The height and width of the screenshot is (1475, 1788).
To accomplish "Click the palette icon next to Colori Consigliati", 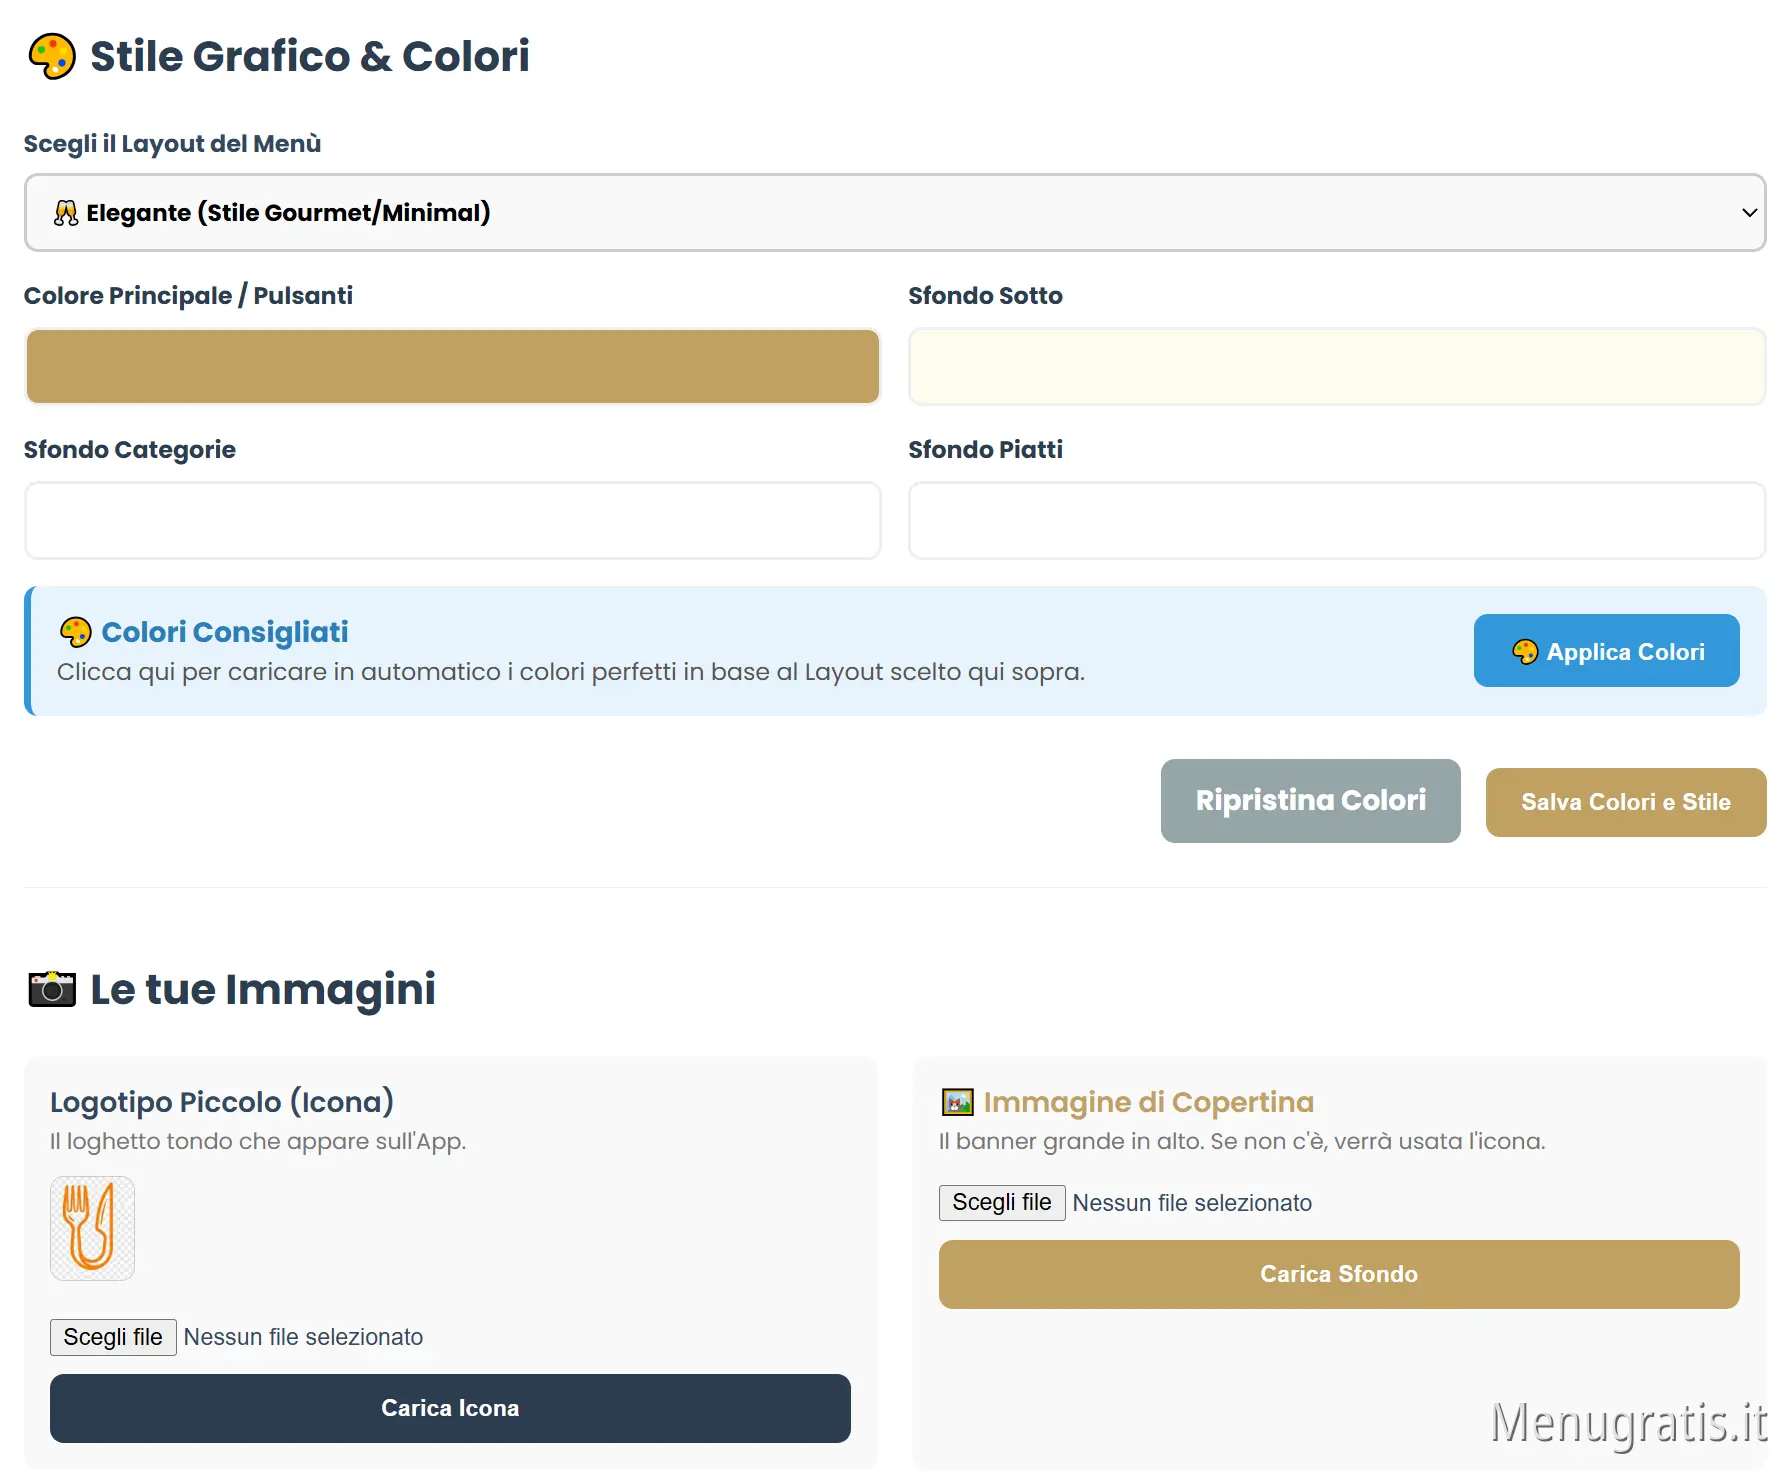I will click(x=75, y=632).
